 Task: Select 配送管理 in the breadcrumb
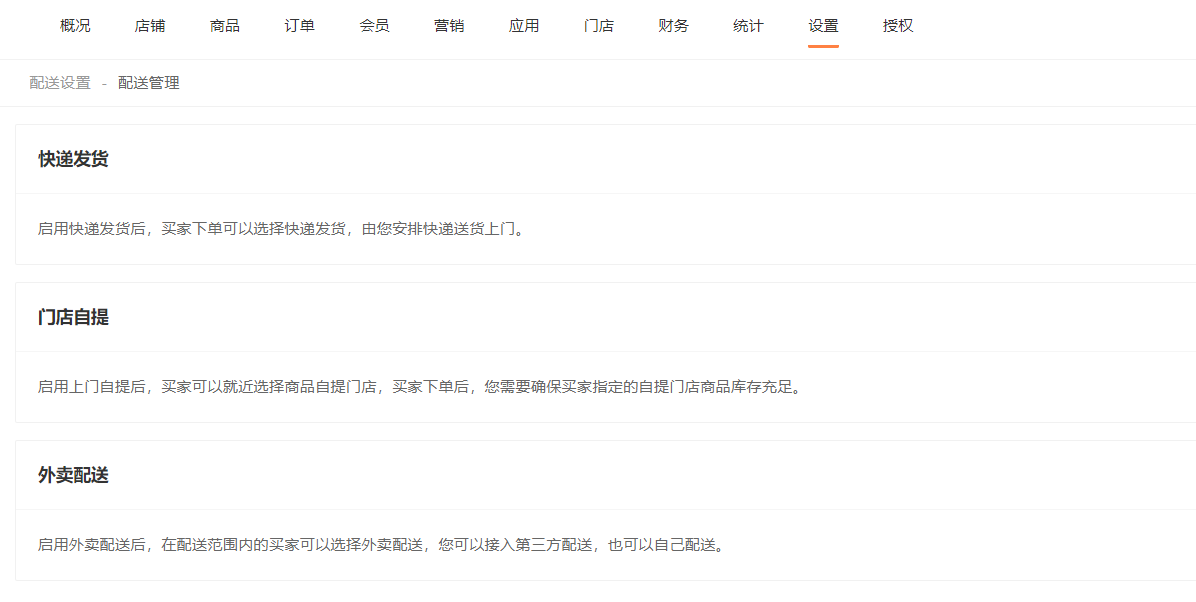pyautogui.click(x=148, y=83)
